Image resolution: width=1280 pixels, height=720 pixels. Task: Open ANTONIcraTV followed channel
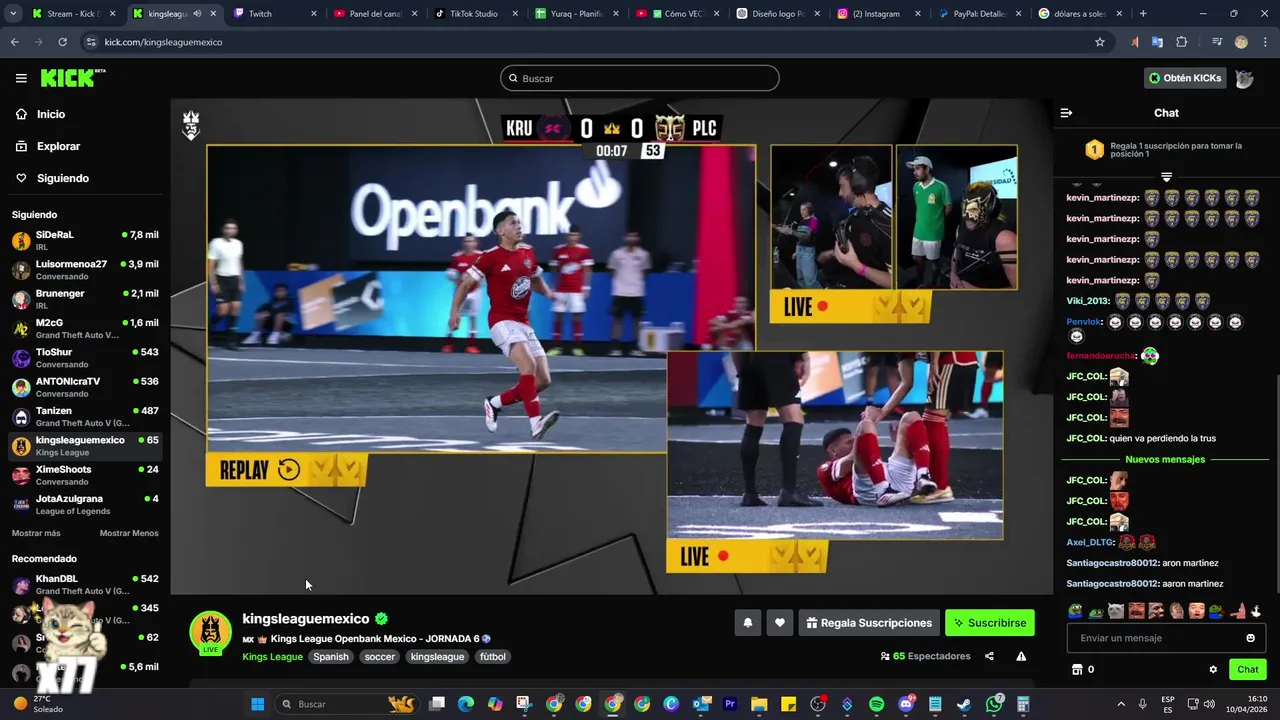pos(85,387)
